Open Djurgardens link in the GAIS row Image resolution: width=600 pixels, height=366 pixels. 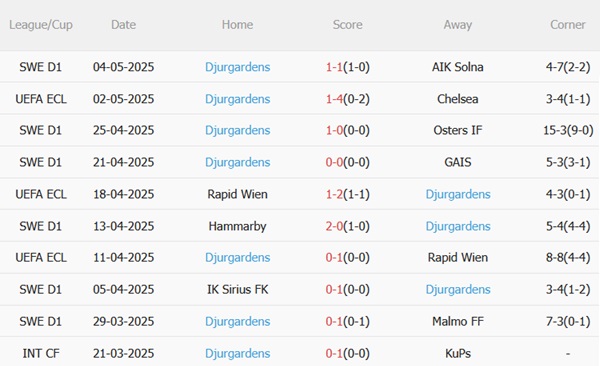[x=238, y=162]
